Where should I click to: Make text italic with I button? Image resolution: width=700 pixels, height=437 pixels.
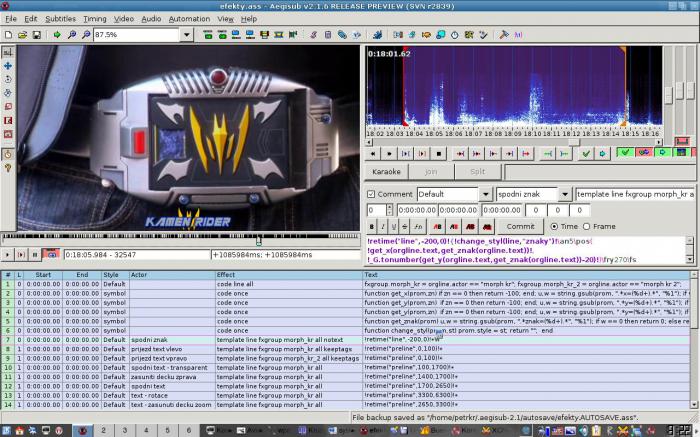click(383, 227)
